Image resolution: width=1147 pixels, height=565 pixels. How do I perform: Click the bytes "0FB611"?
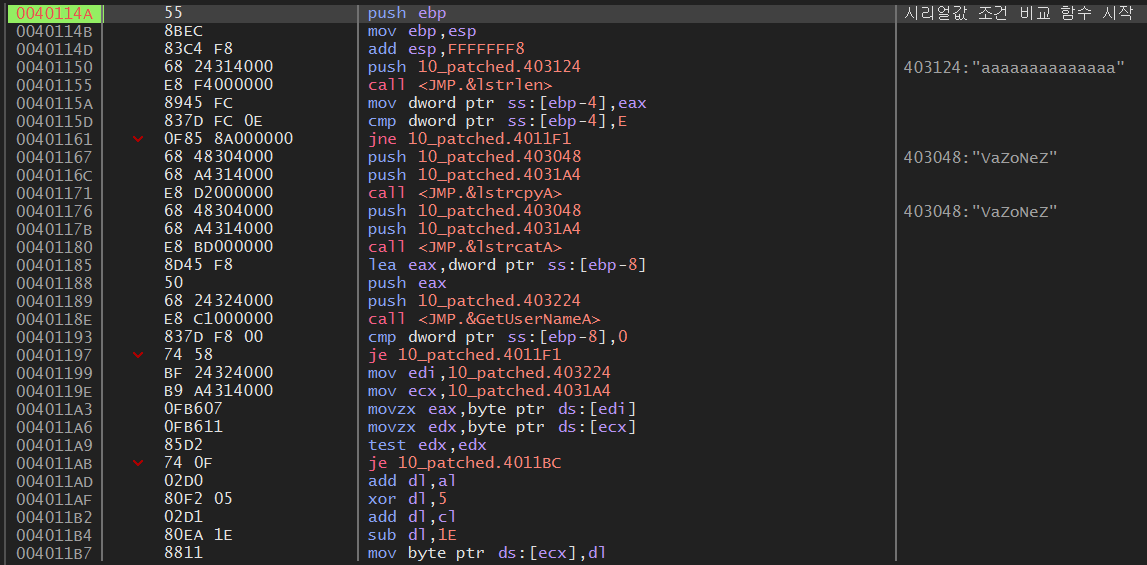pos(194,427)
